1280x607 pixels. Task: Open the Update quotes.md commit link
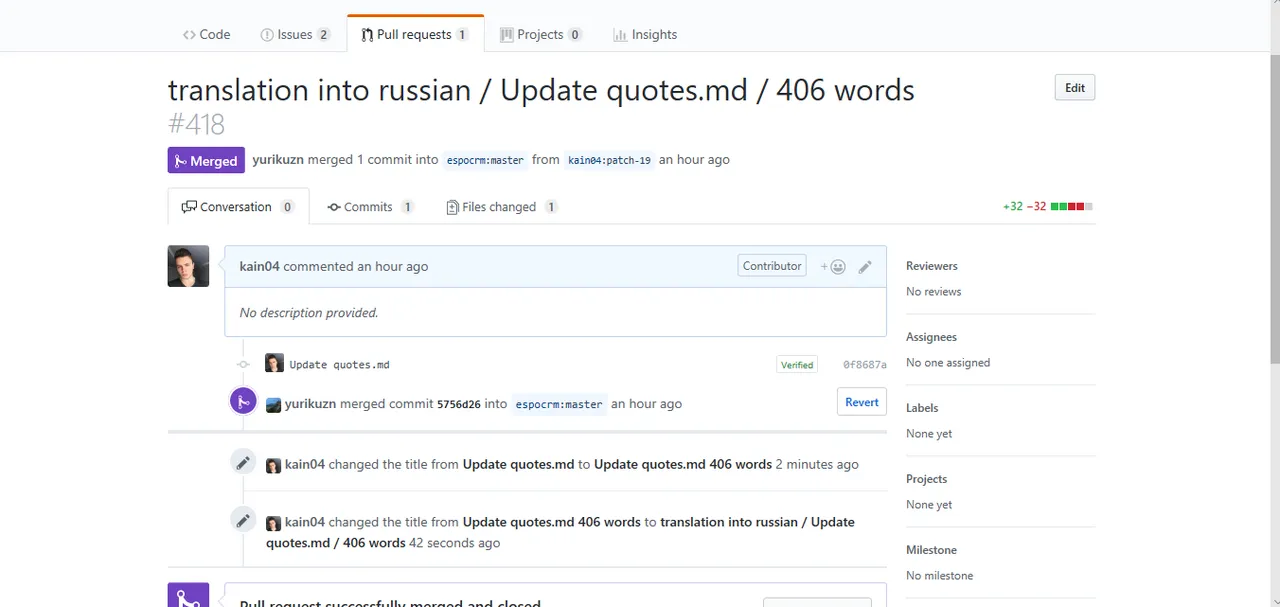pos(339,365)
